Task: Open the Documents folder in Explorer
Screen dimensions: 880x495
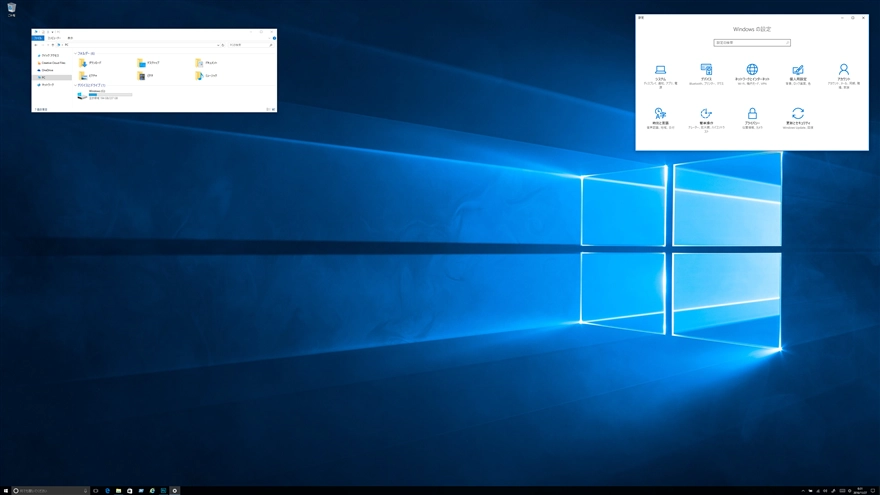Action: 206,63
